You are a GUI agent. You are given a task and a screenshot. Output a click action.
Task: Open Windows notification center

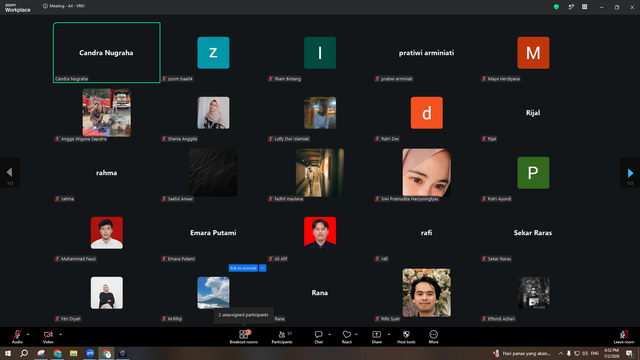tap(629, 353)
